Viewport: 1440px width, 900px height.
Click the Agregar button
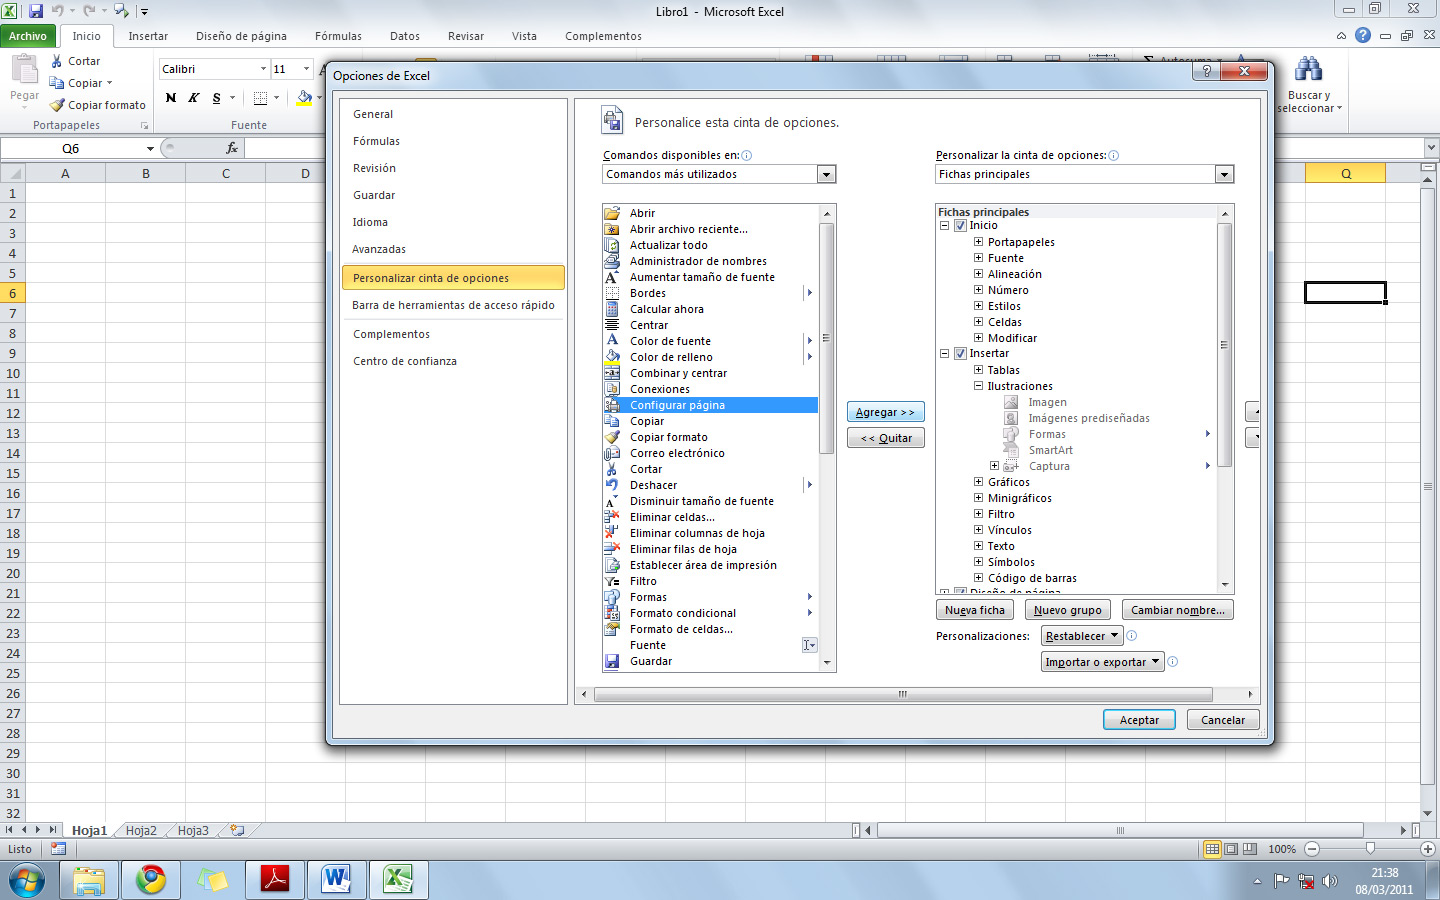coord(885,411)
